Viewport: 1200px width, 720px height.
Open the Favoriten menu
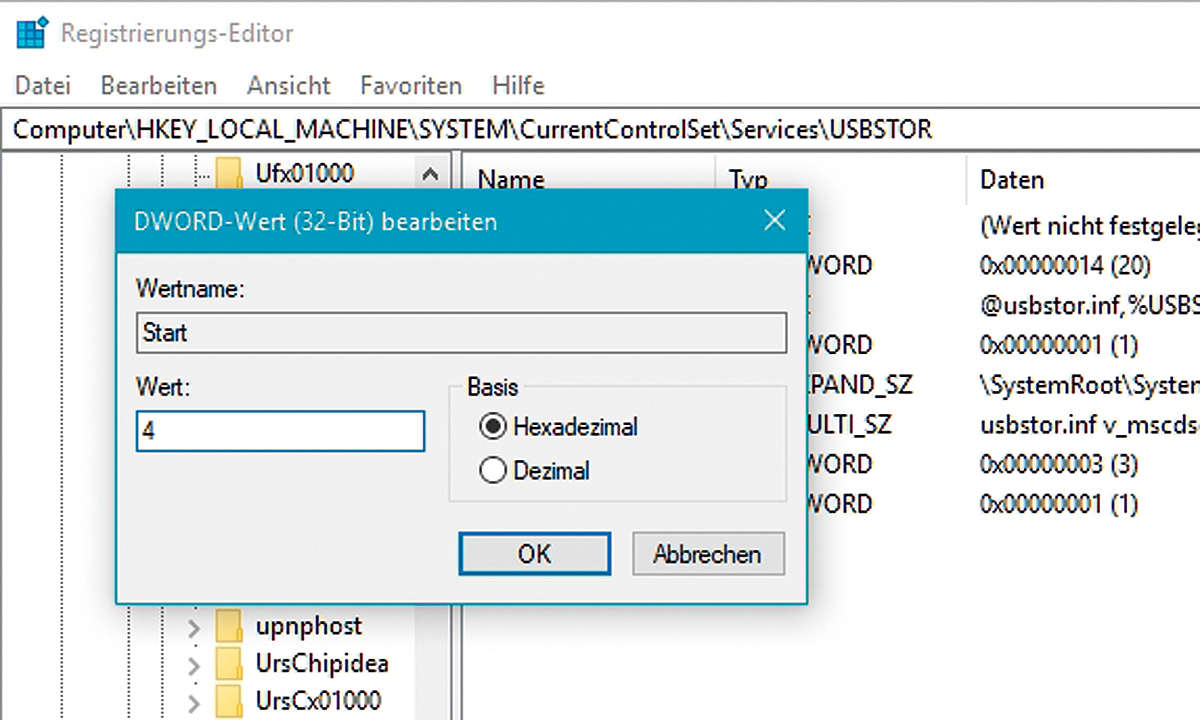(x=411, y=85)
